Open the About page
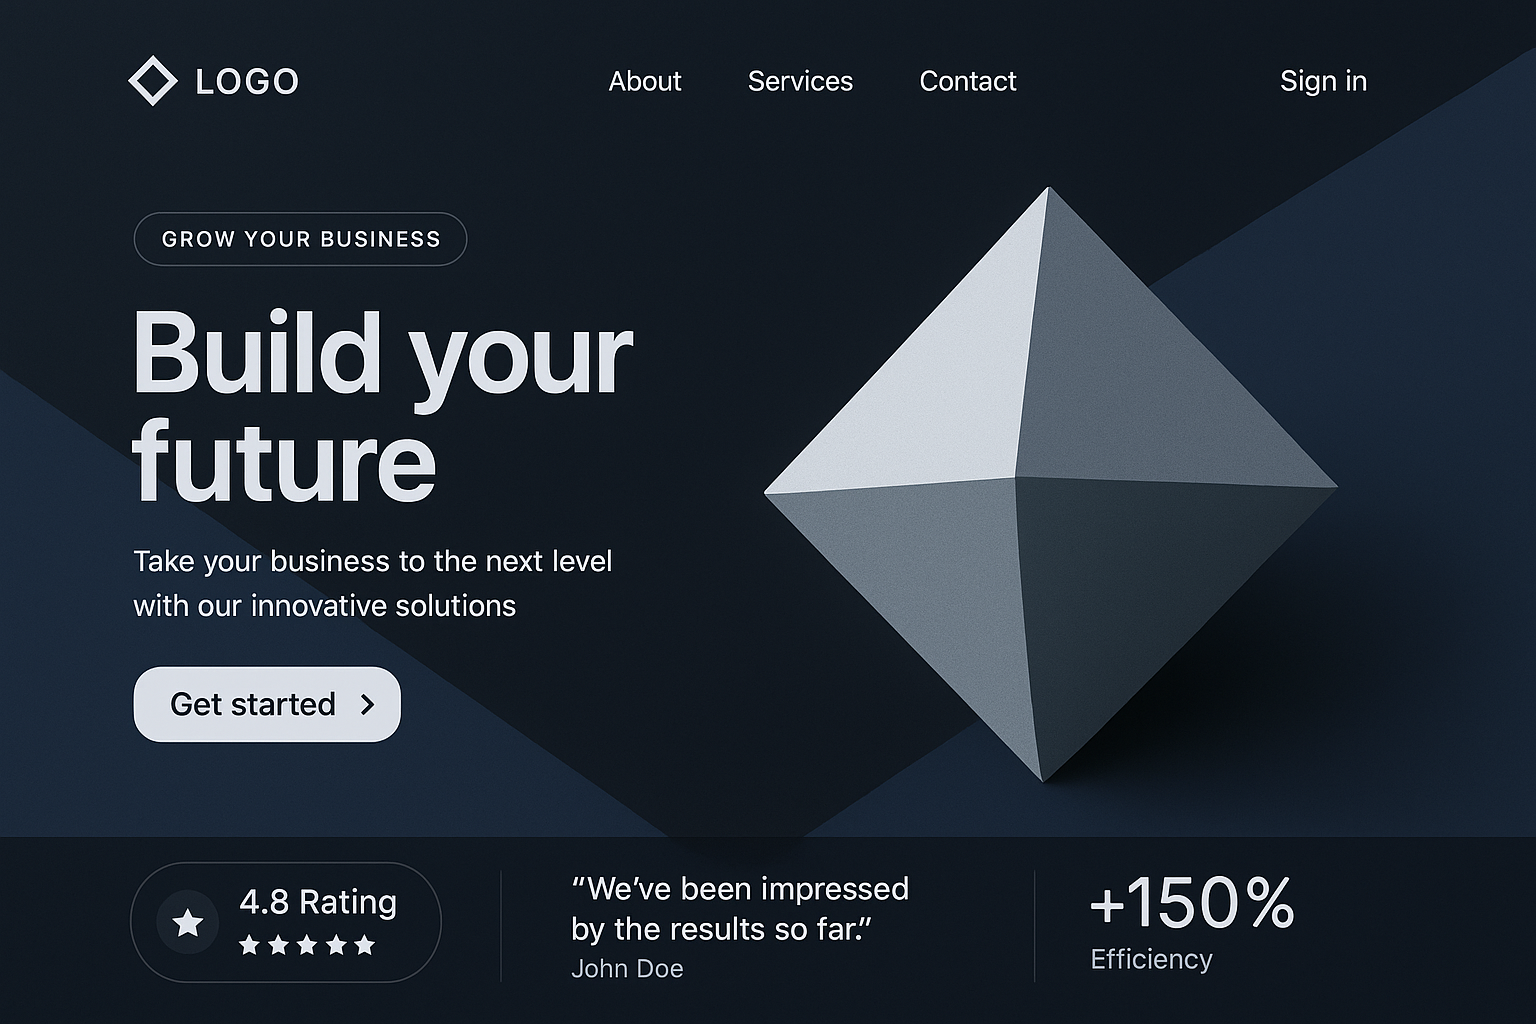Image resolution: width=1536 pixels, height=1024 pixels. click(645, 81)
